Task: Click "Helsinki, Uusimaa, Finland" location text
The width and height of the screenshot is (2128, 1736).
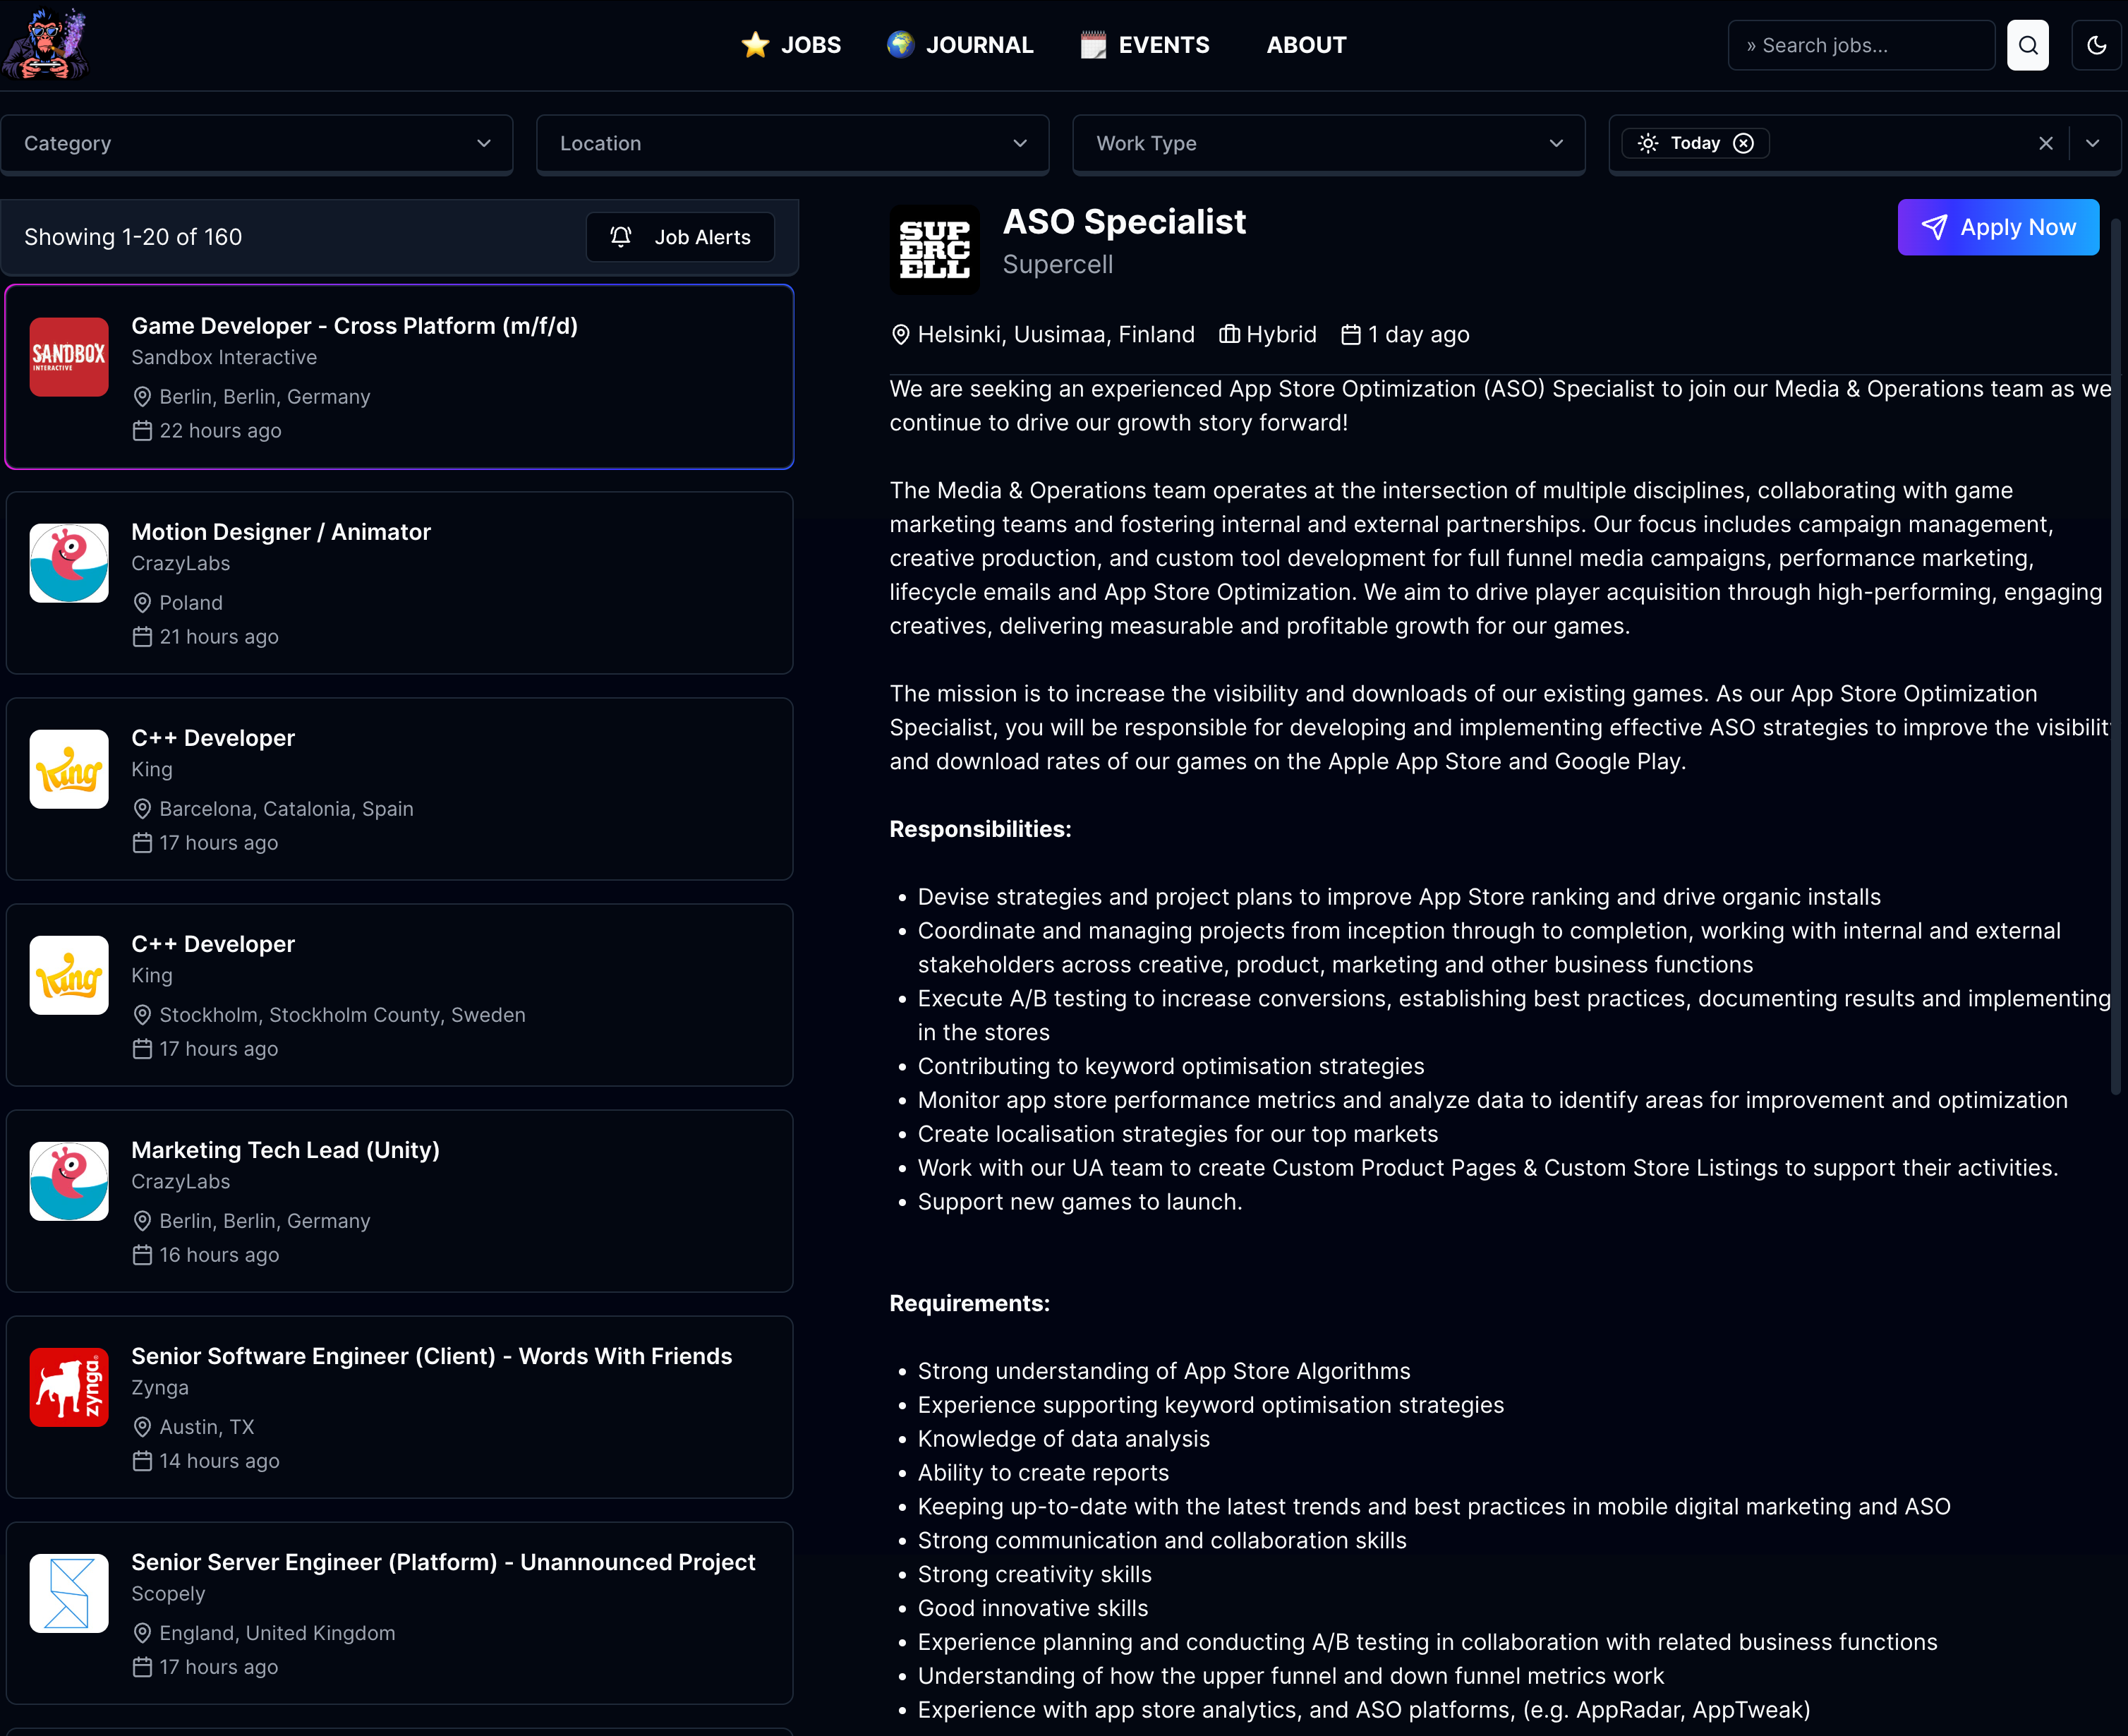Action: tap(1056, 335)
